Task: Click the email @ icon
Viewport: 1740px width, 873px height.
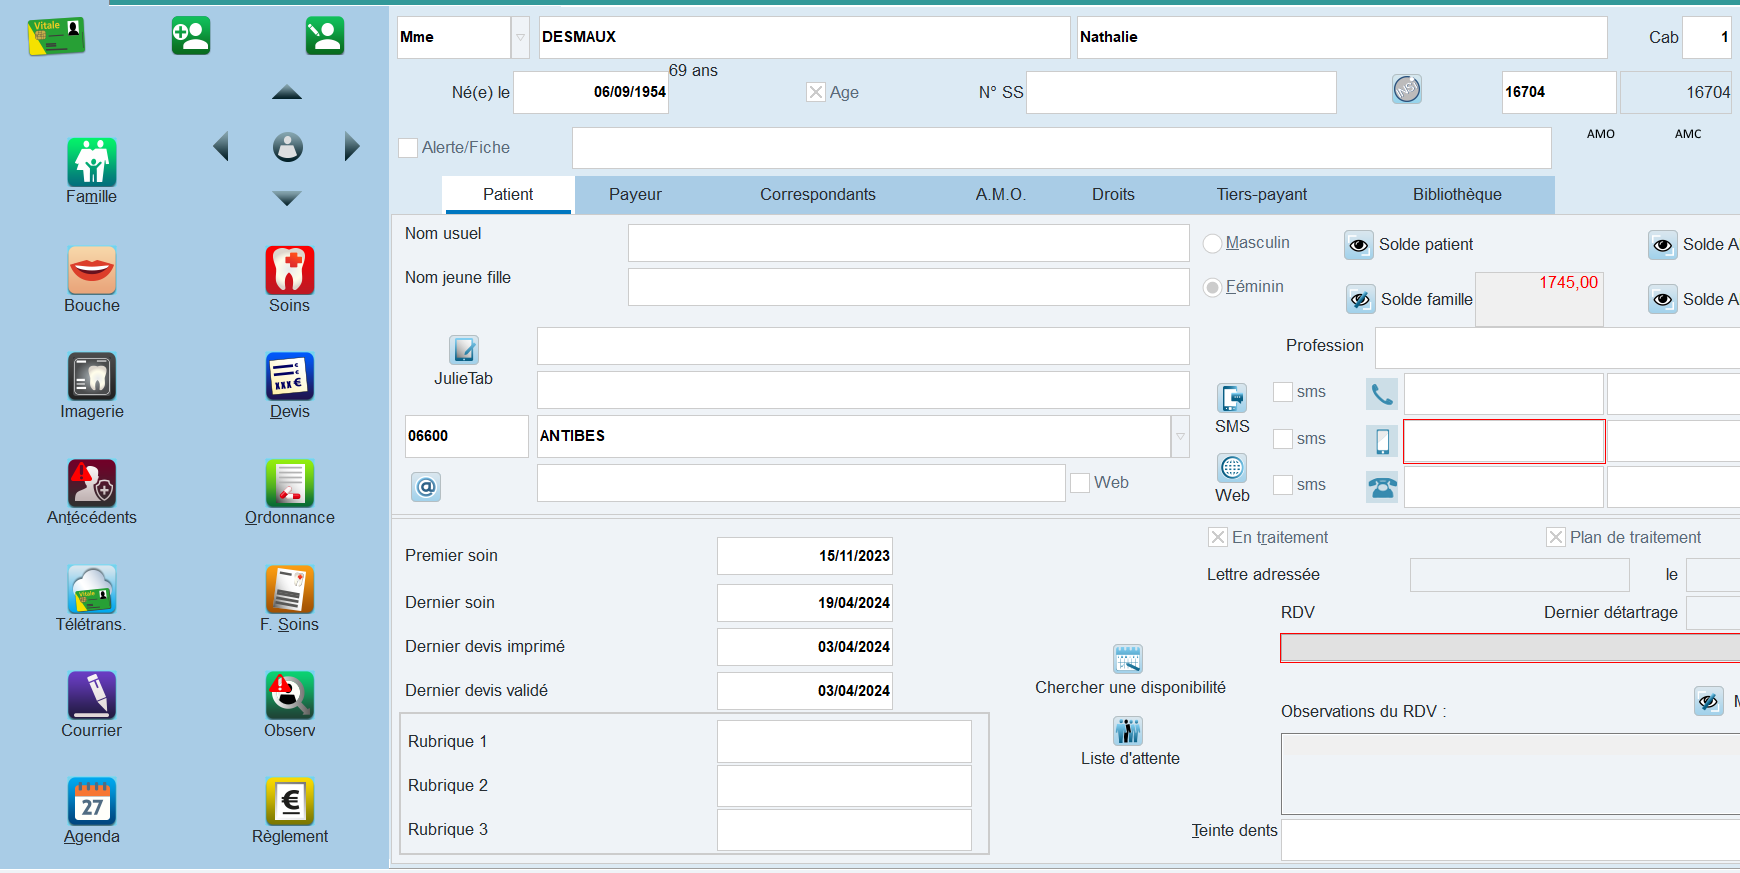Action: (x=426, y=487)
